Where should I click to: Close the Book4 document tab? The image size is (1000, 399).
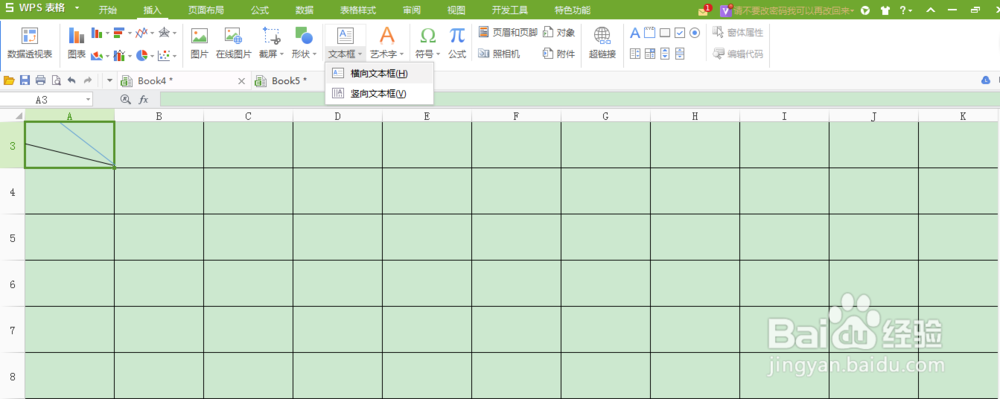coord(241,81)
